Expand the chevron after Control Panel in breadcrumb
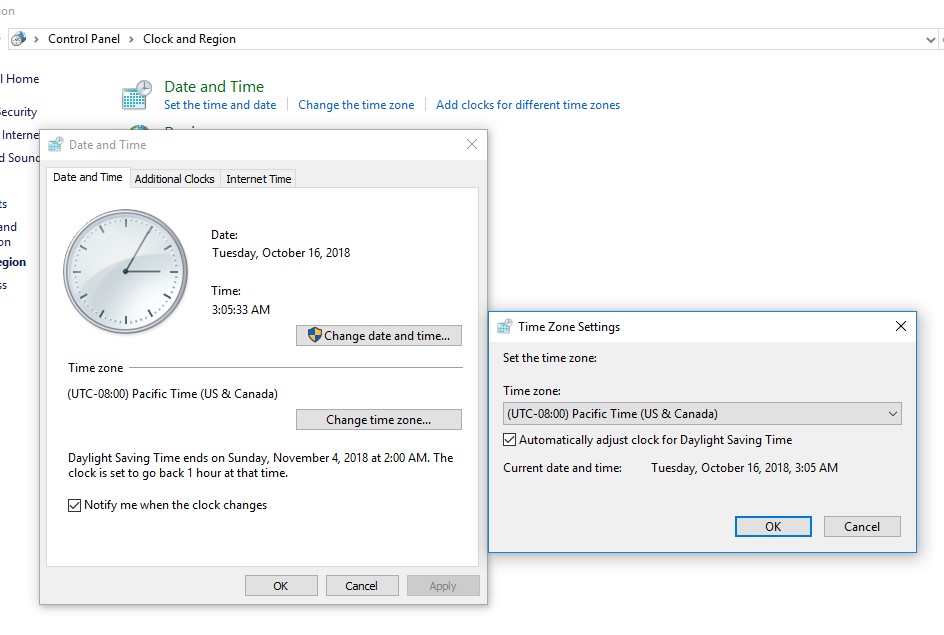The image size is (944, 635). tap(131, 39)
